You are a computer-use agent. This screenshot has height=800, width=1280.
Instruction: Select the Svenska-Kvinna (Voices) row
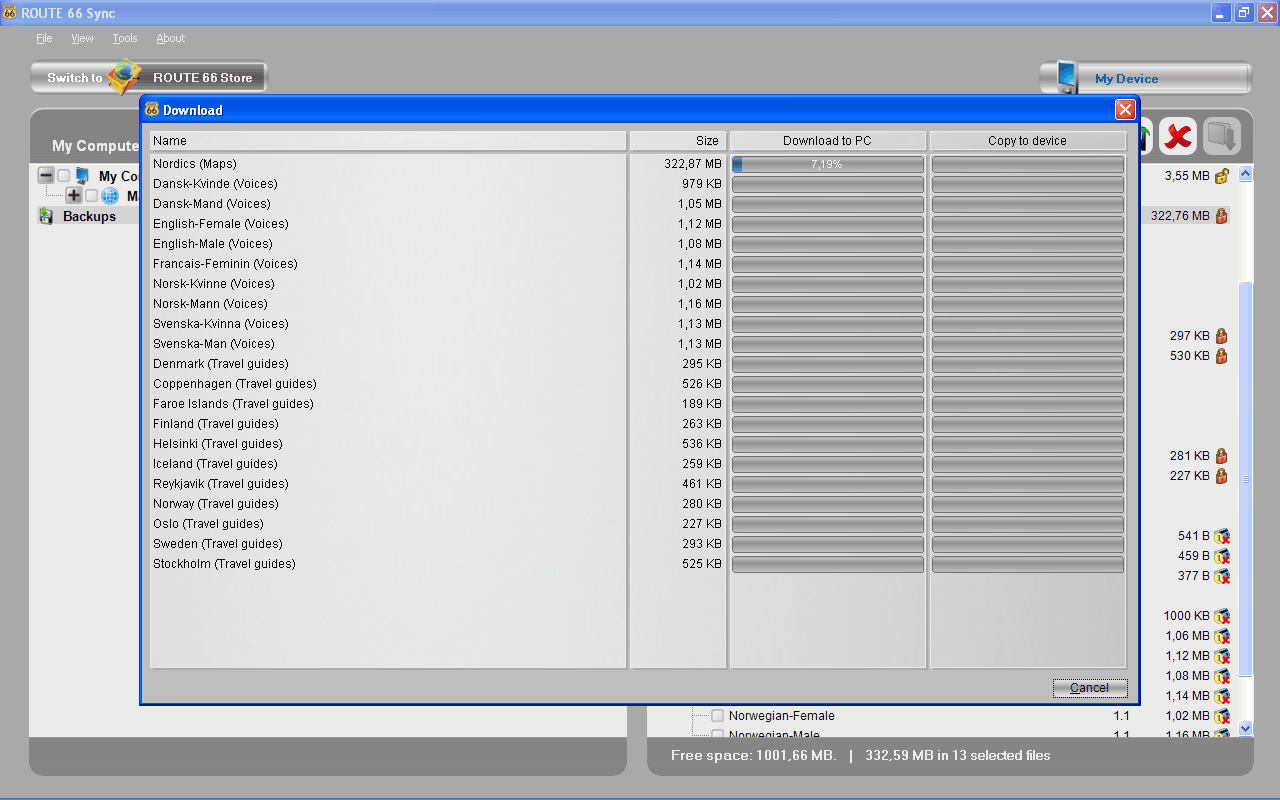[388, 324]
